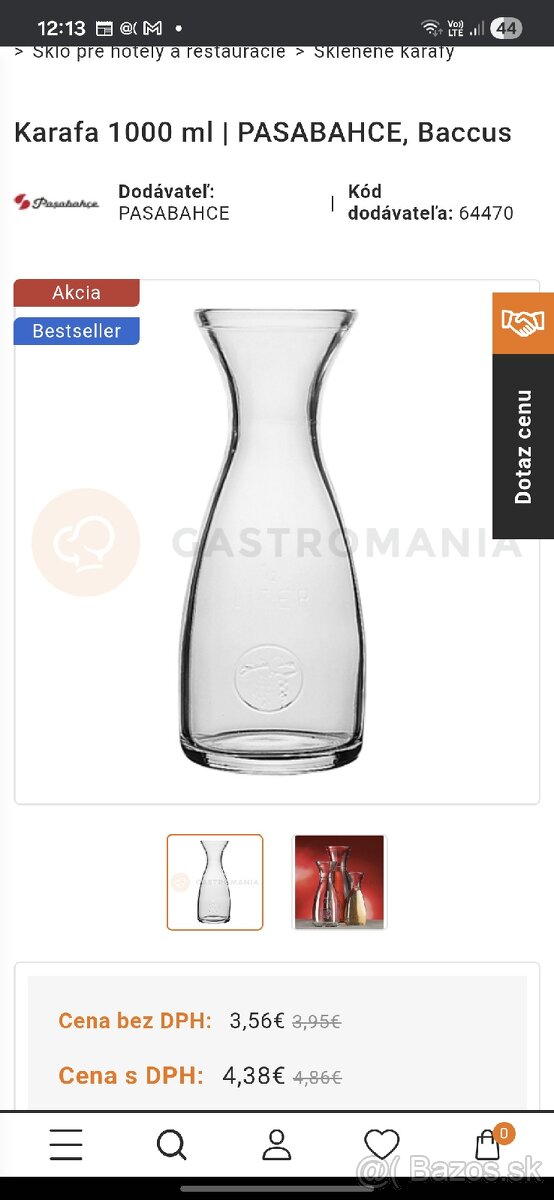Open the wishlist heart icon
The height and width of the screenshot is (1200, 554).
pos(381,1145)
